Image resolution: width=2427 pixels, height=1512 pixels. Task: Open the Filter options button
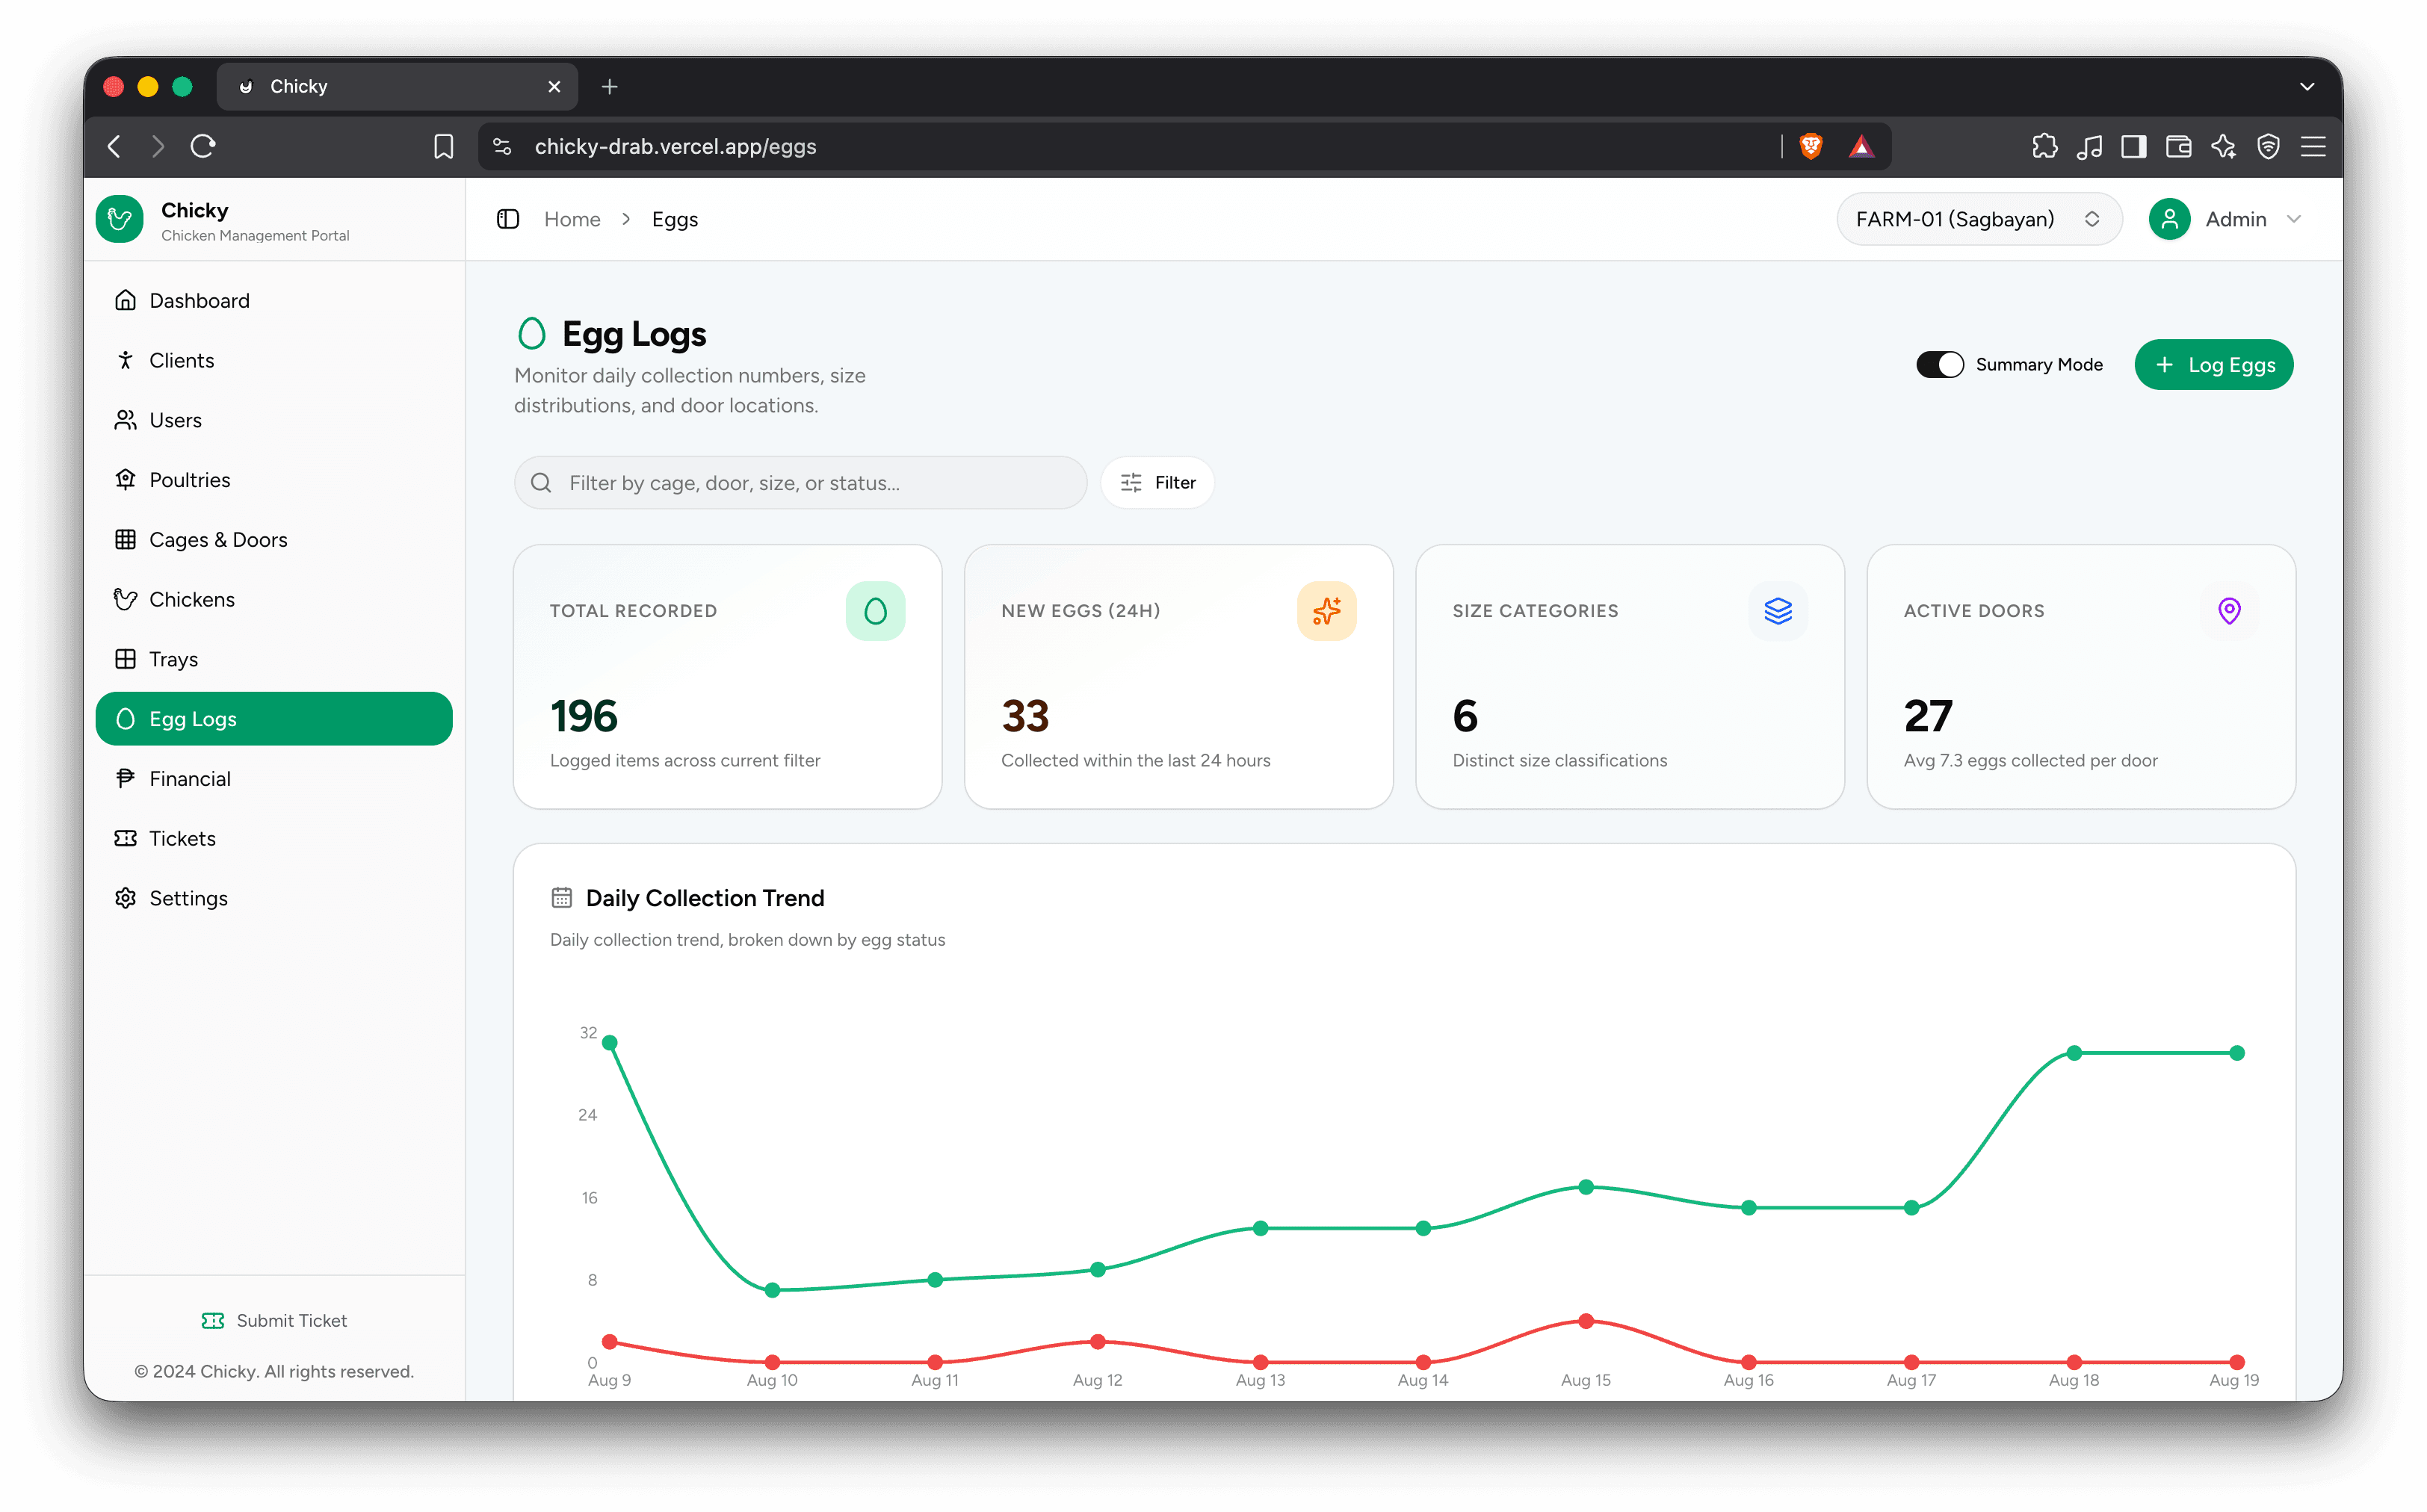pyautogui.click(x=1158, y=483)
